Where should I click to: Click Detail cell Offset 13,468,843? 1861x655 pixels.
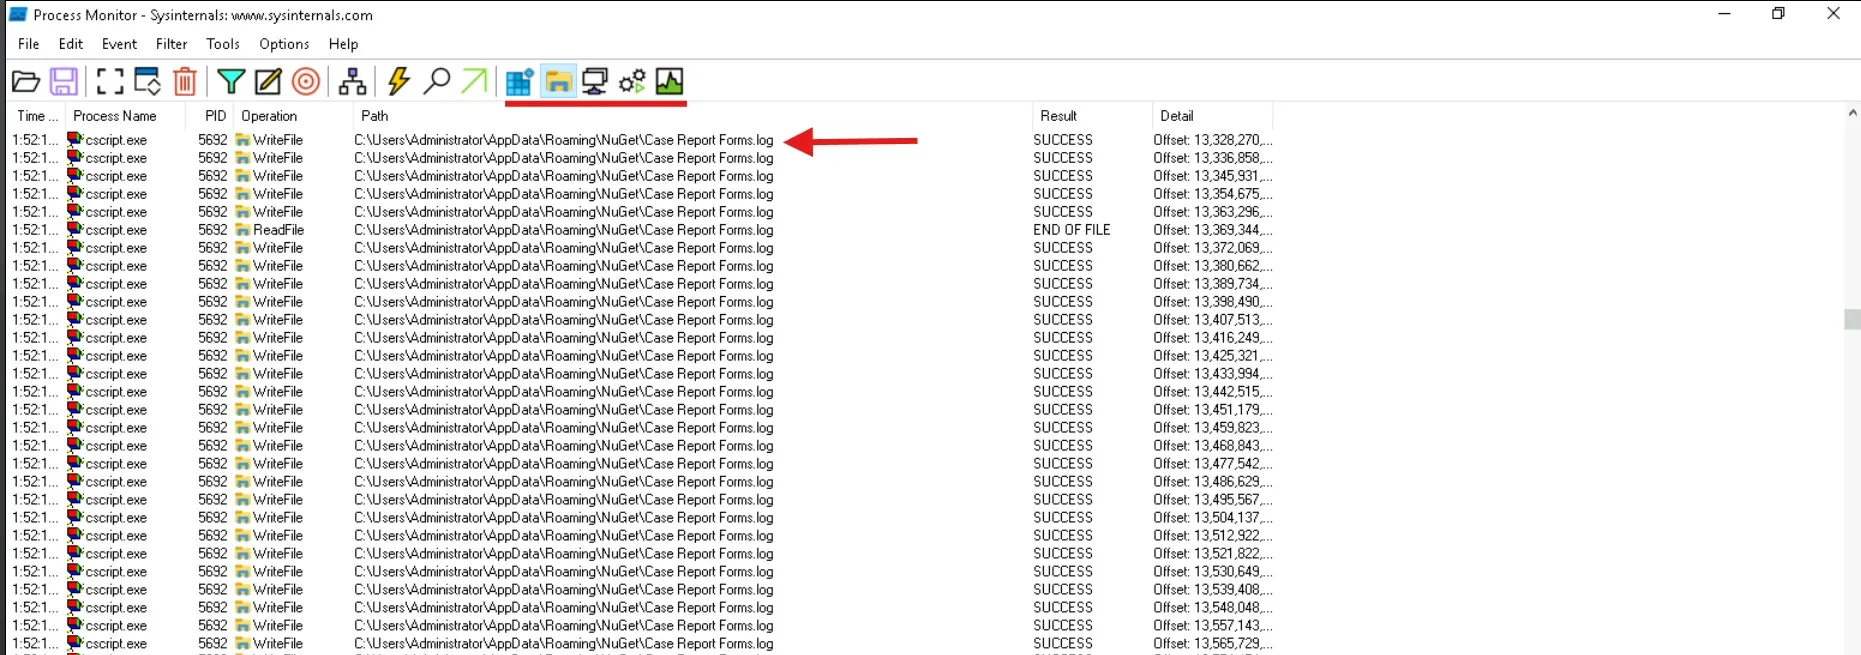[1213, 446]
